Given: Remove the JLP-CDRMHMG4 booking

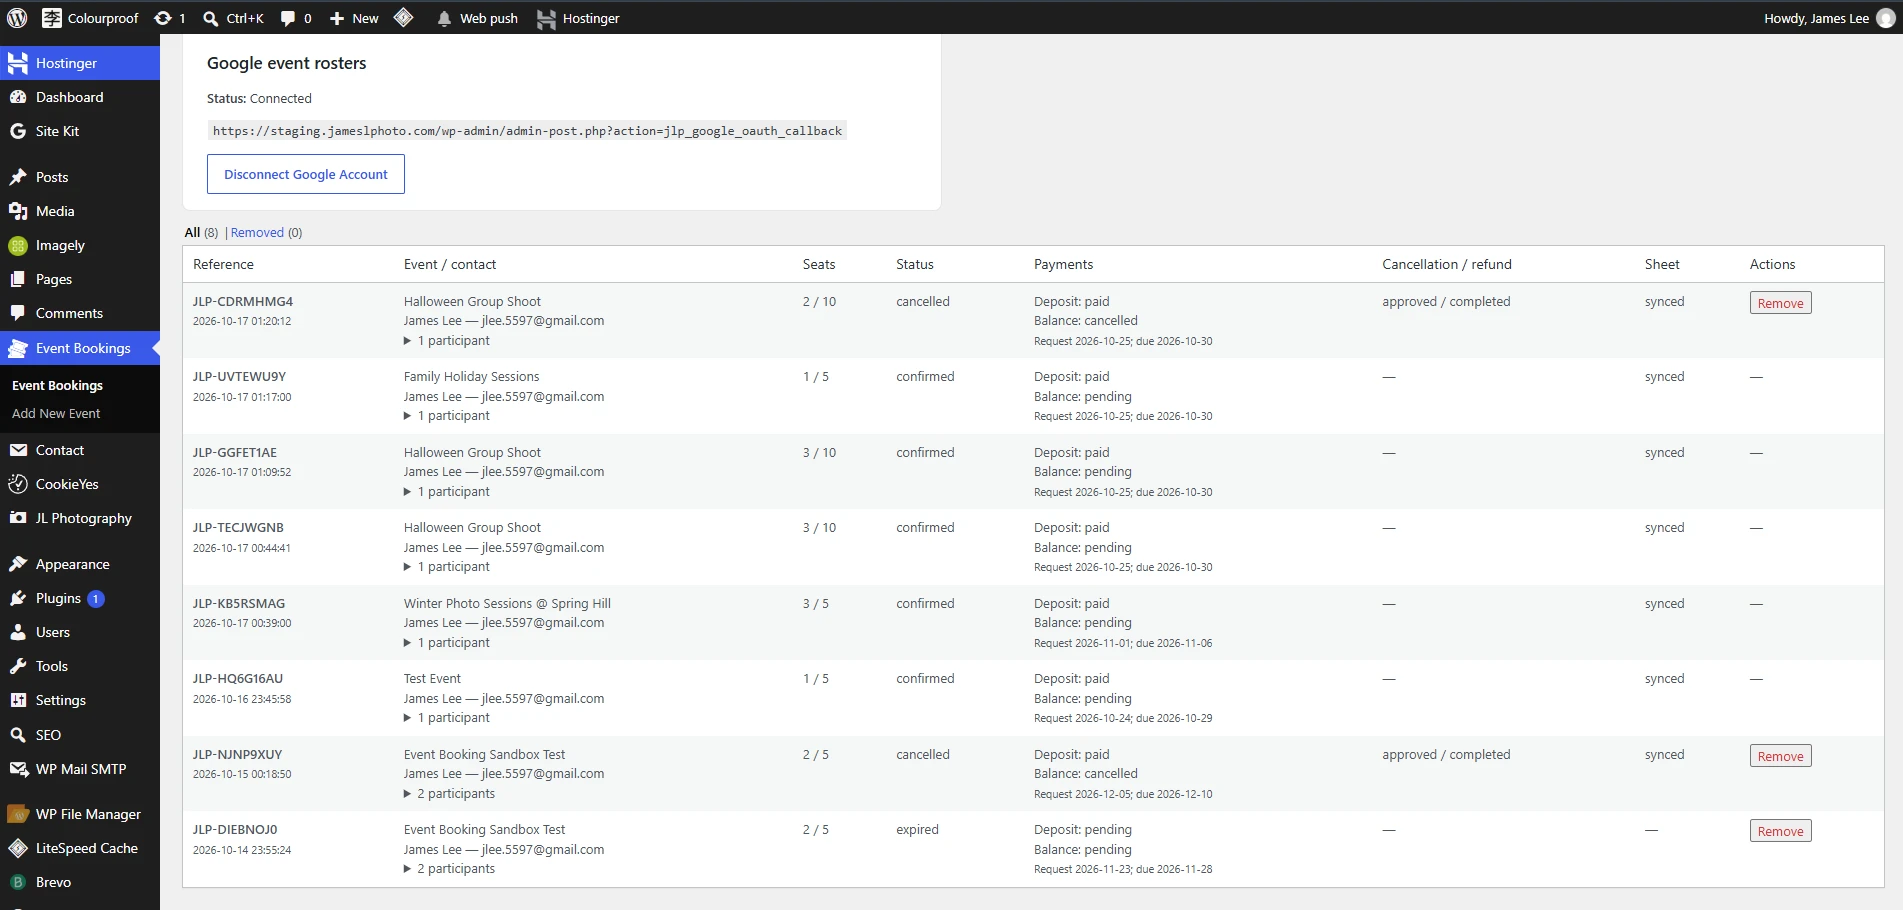Looking at the screenshot, I should click(x=1780, y=303).
